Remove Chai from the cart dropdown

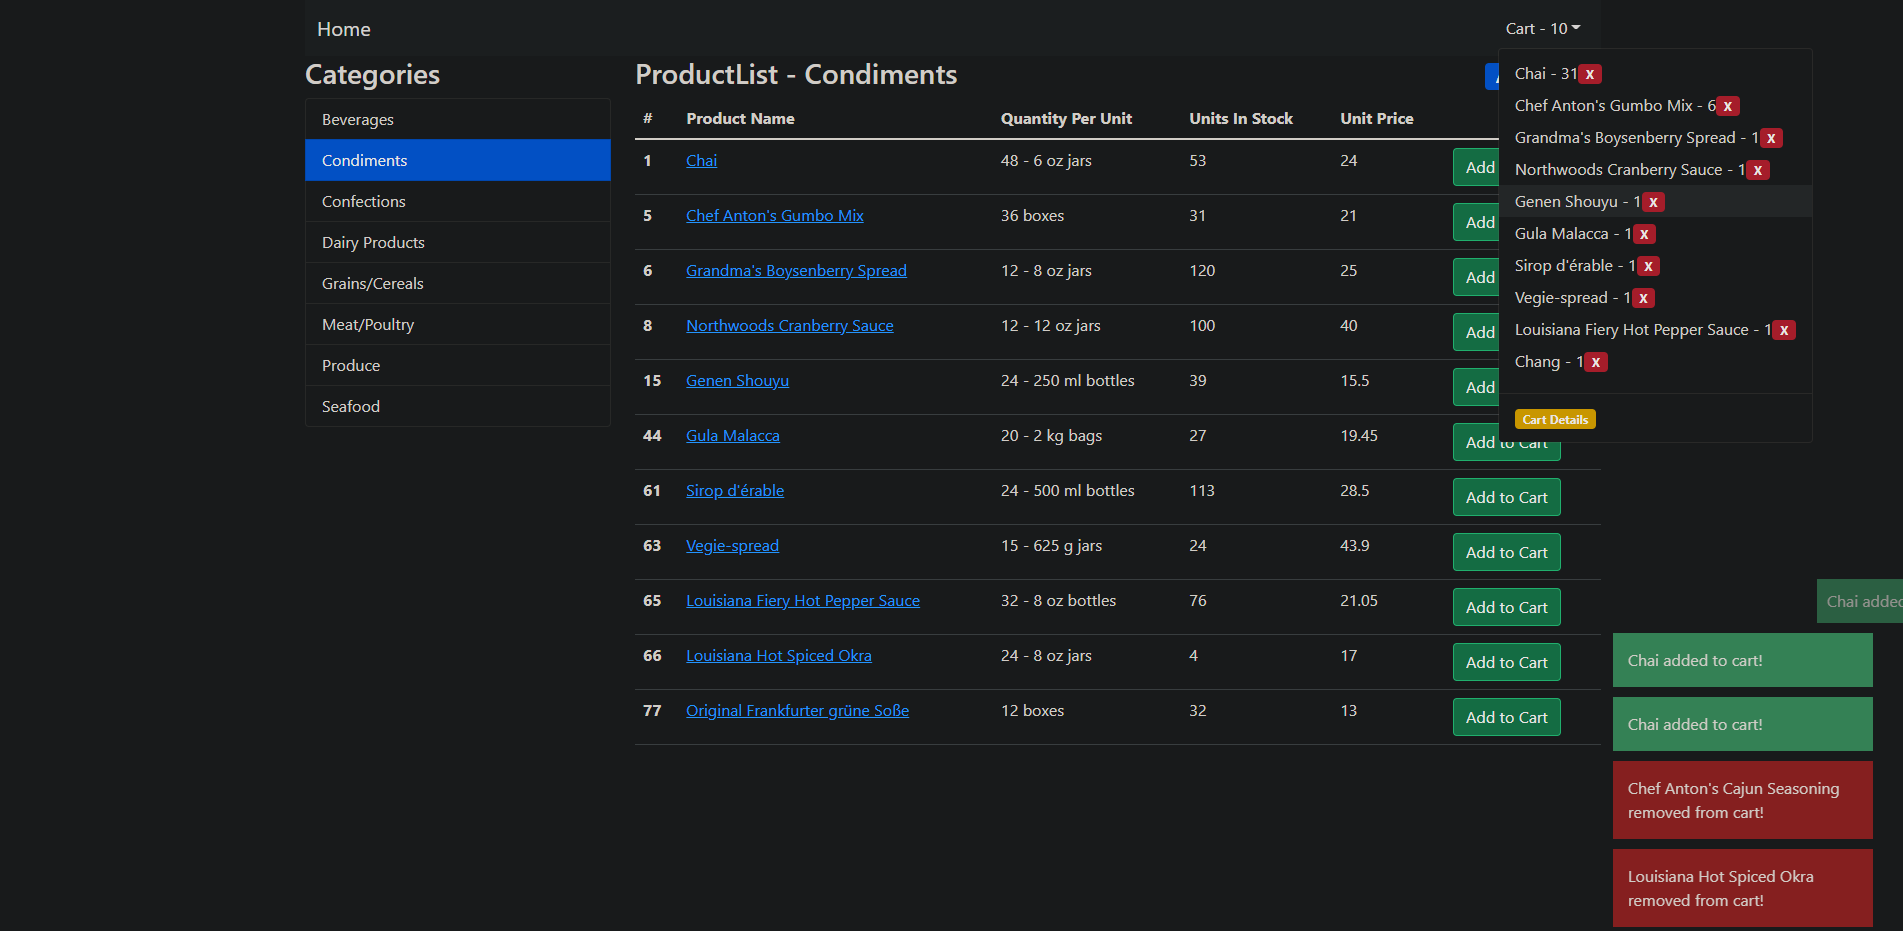1590,74
